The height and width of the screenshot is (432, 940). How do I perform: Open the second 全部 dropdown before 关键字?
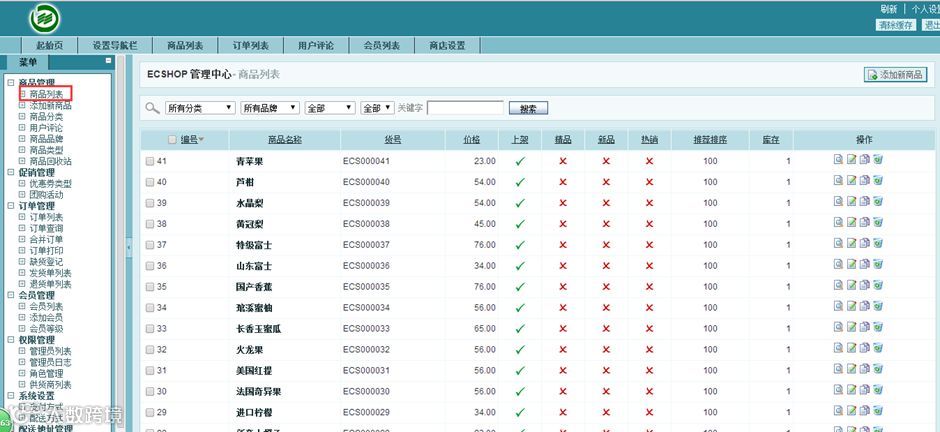pyautogui.click(x=378, y=108)
